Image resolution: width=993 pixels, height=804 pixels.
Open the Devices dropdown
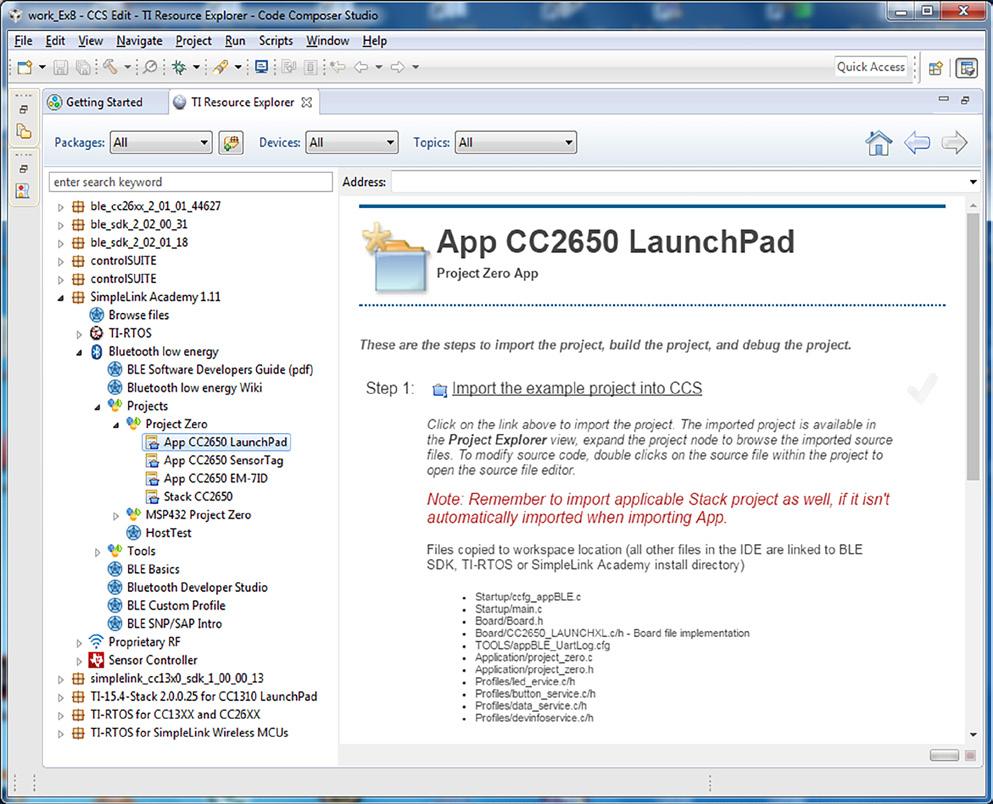coord(351,142)
